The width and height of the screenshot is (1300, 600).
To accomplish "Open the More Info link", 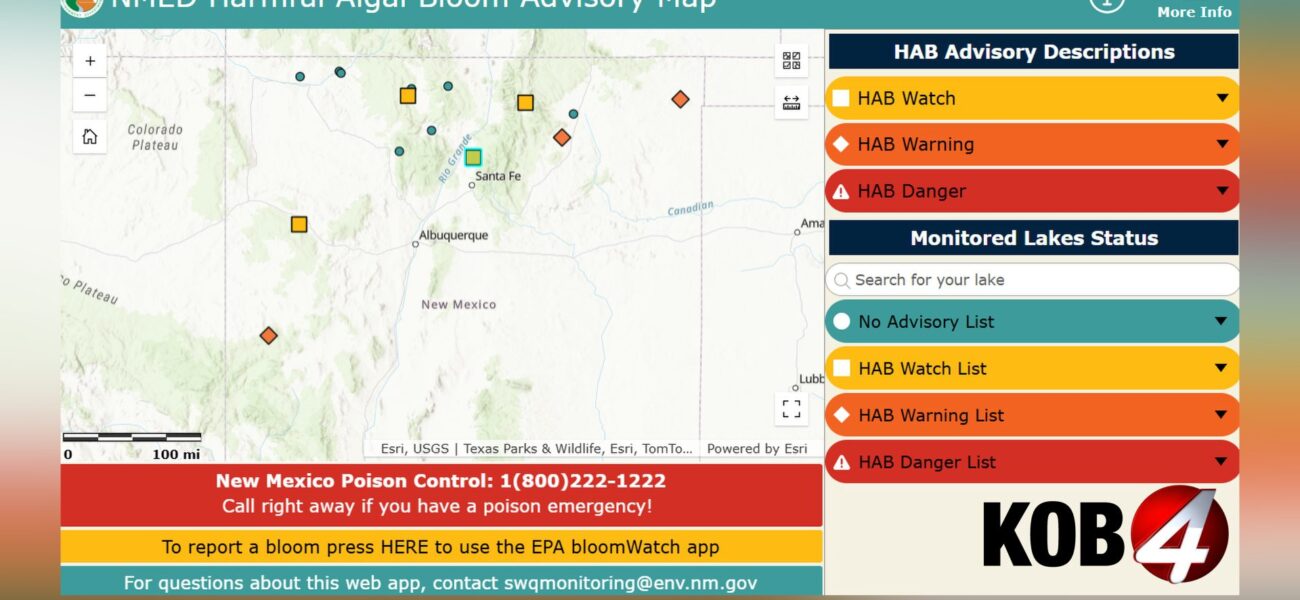I will (x=1194, y=12).
